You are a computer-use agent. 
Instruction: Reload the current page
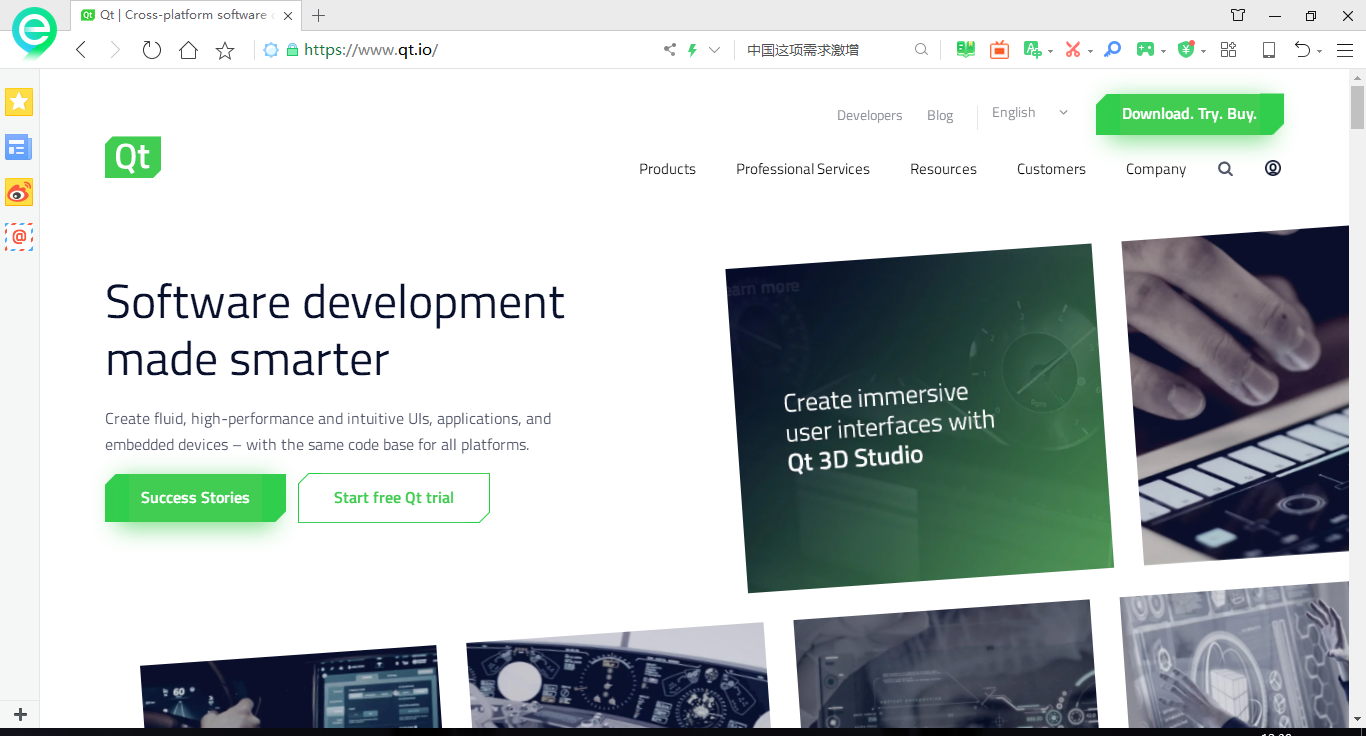(x=151, y=50)
